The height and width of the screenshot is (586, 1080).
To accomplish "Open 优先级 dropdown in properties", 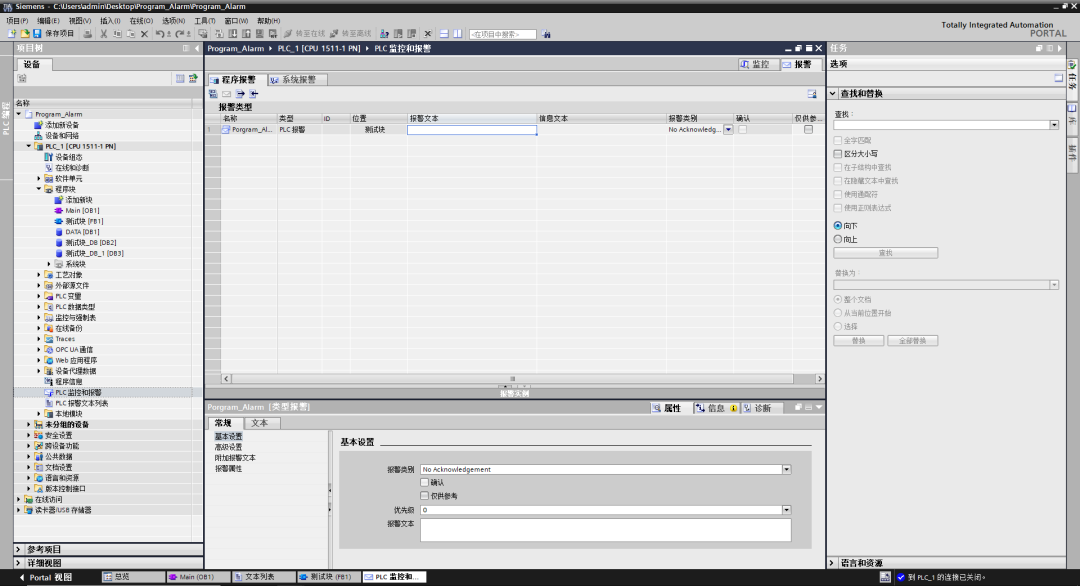I will [x=787, y=510].
